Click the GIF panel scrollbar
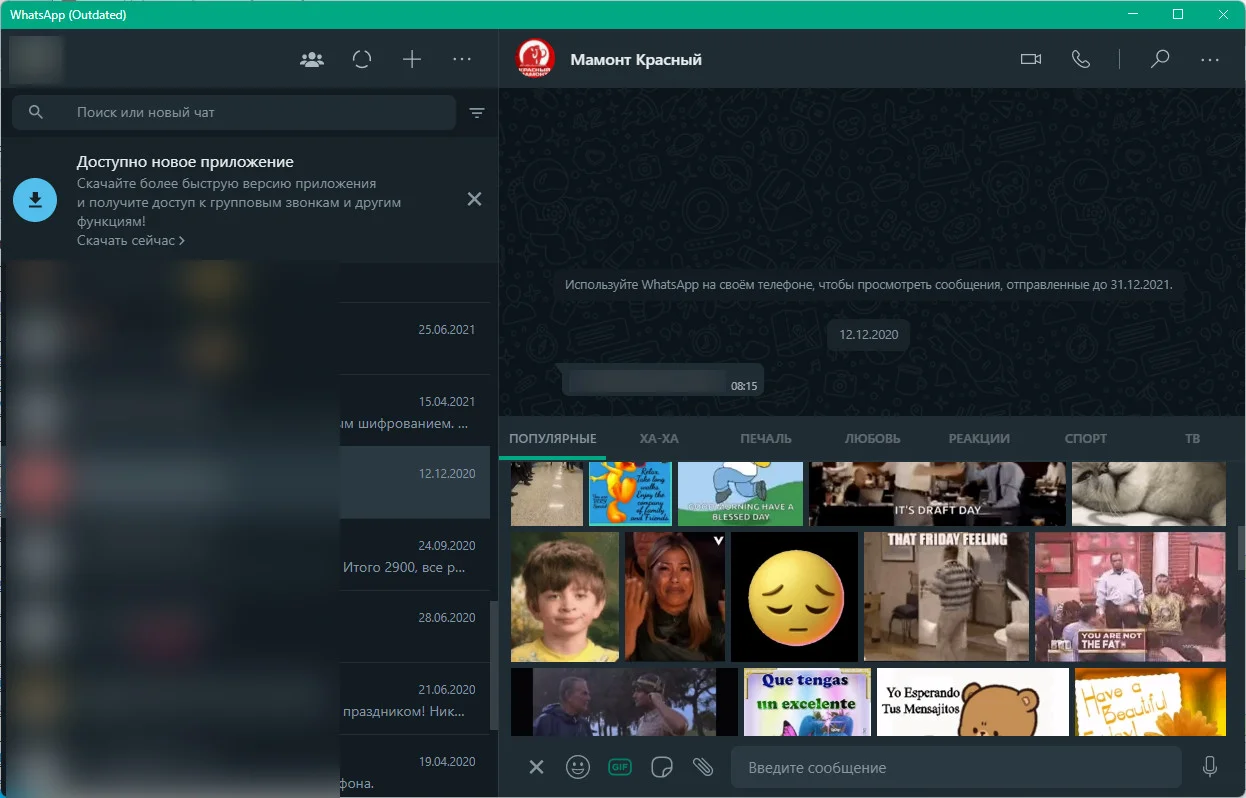 pos(1241,547)
